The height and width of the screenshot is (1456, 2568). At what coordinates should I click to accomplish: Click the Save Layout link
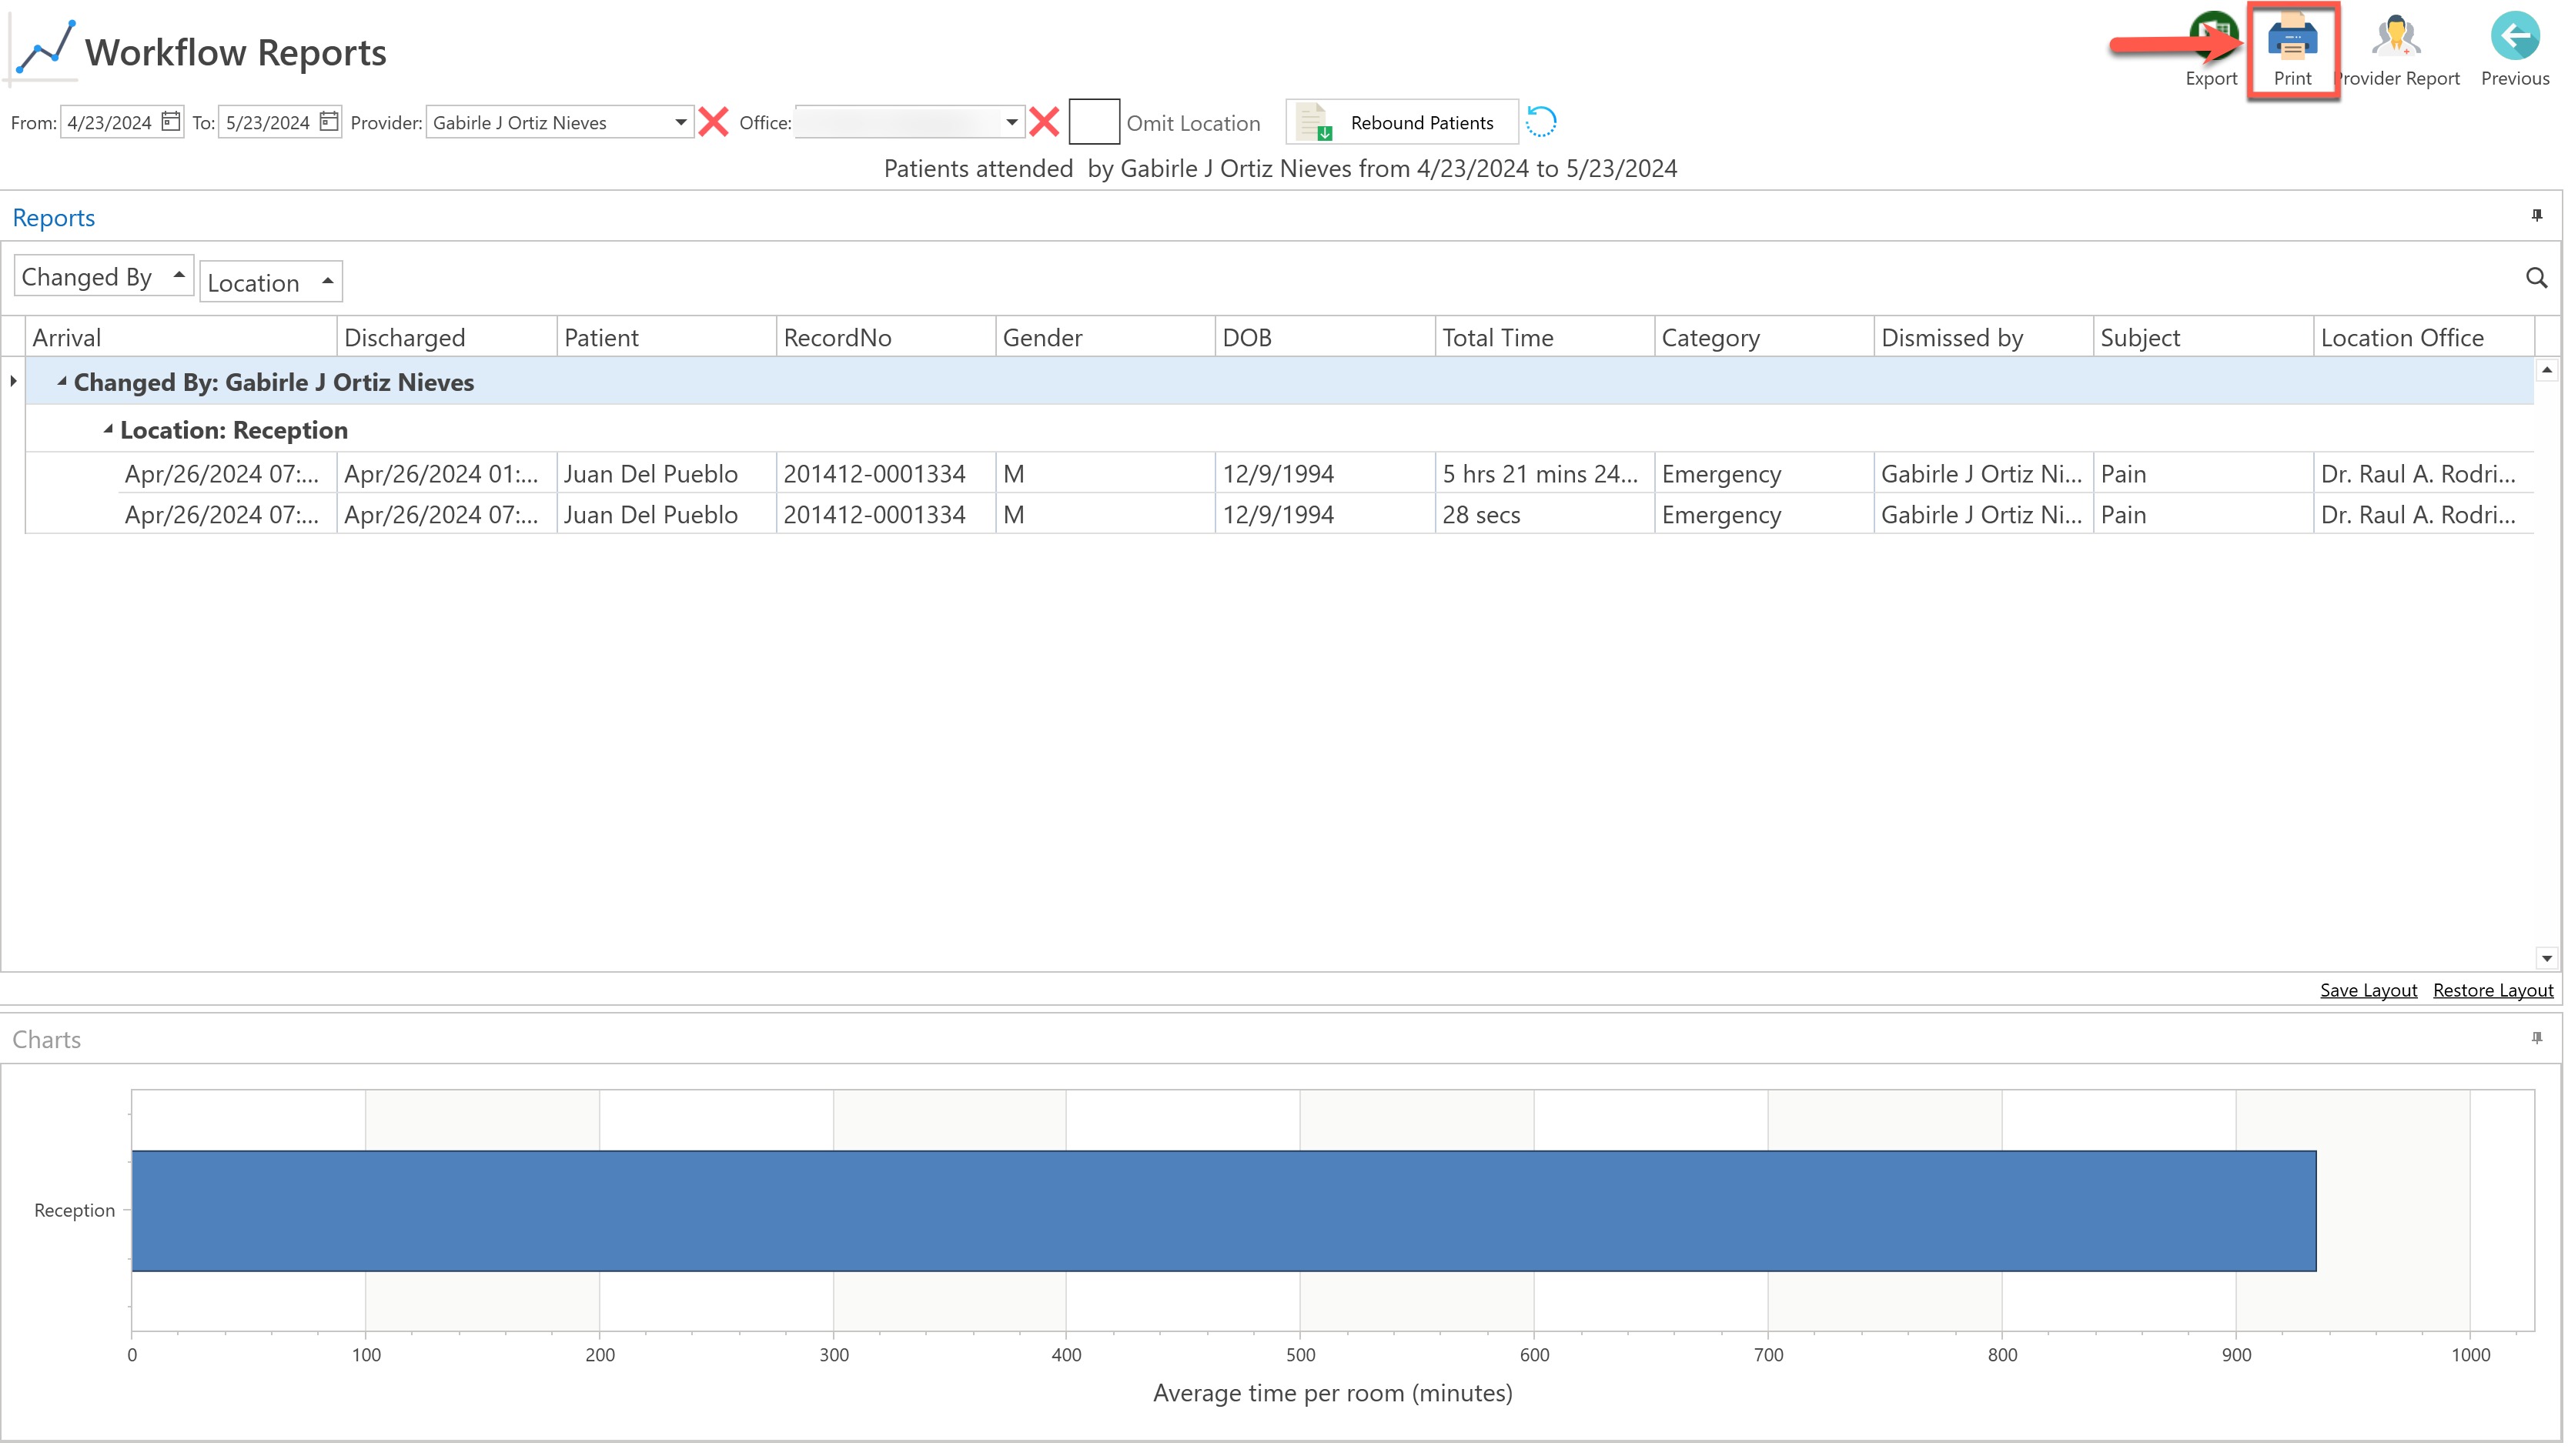point(2368,990)
